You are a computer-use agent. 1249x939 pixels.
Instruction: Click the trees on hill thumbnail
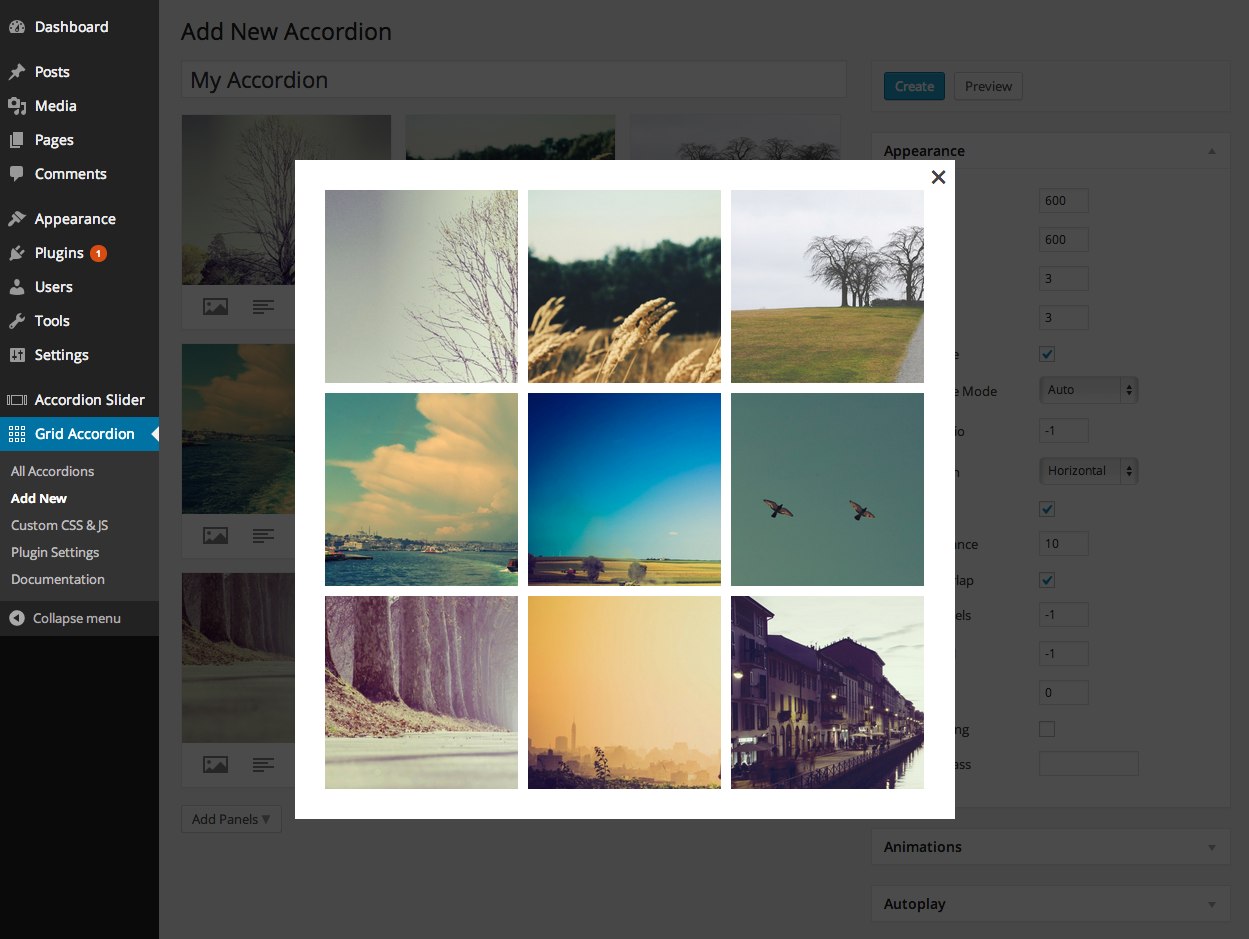coord(827,286)
